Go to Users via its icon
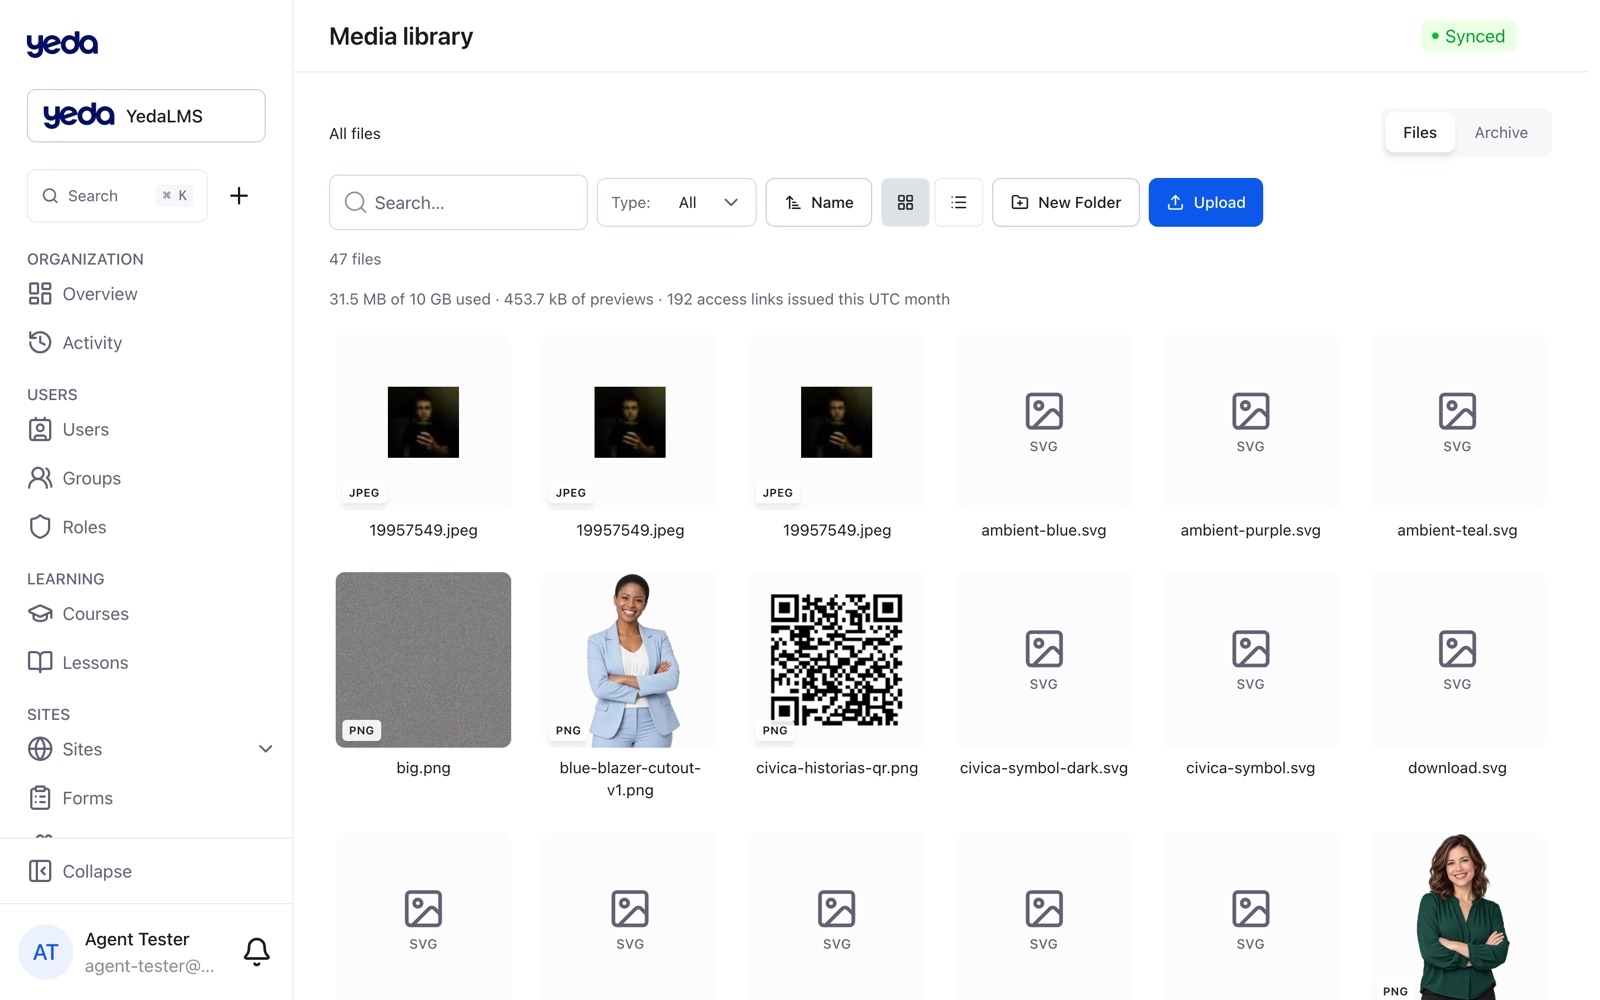Viewport: 1600px width, 1000px height. click(40, 430)
